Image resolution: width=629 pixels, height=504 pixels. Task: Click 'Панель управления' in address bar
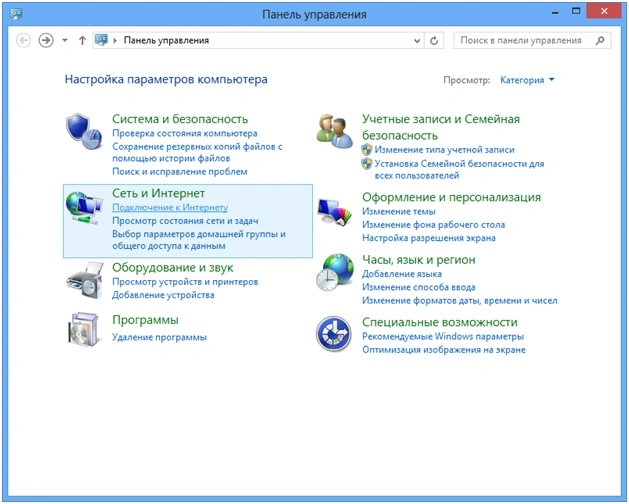(x=166, y=41)
